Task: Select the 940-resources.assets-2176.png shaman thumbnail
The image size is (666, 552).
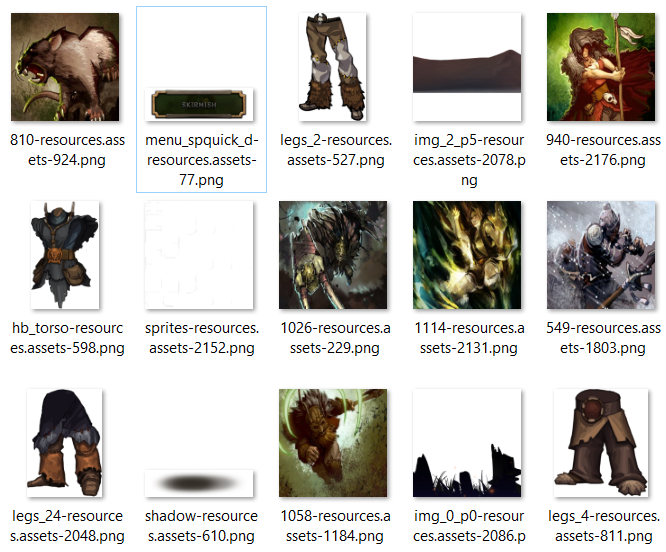Action: [601, 67]
